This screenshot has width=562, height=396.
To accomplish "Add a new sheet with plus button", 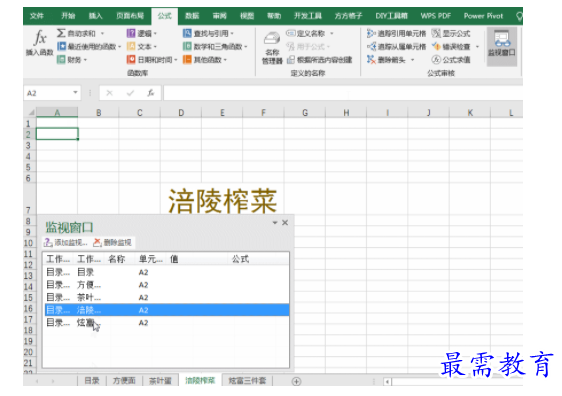I will [x=296, y=381].
